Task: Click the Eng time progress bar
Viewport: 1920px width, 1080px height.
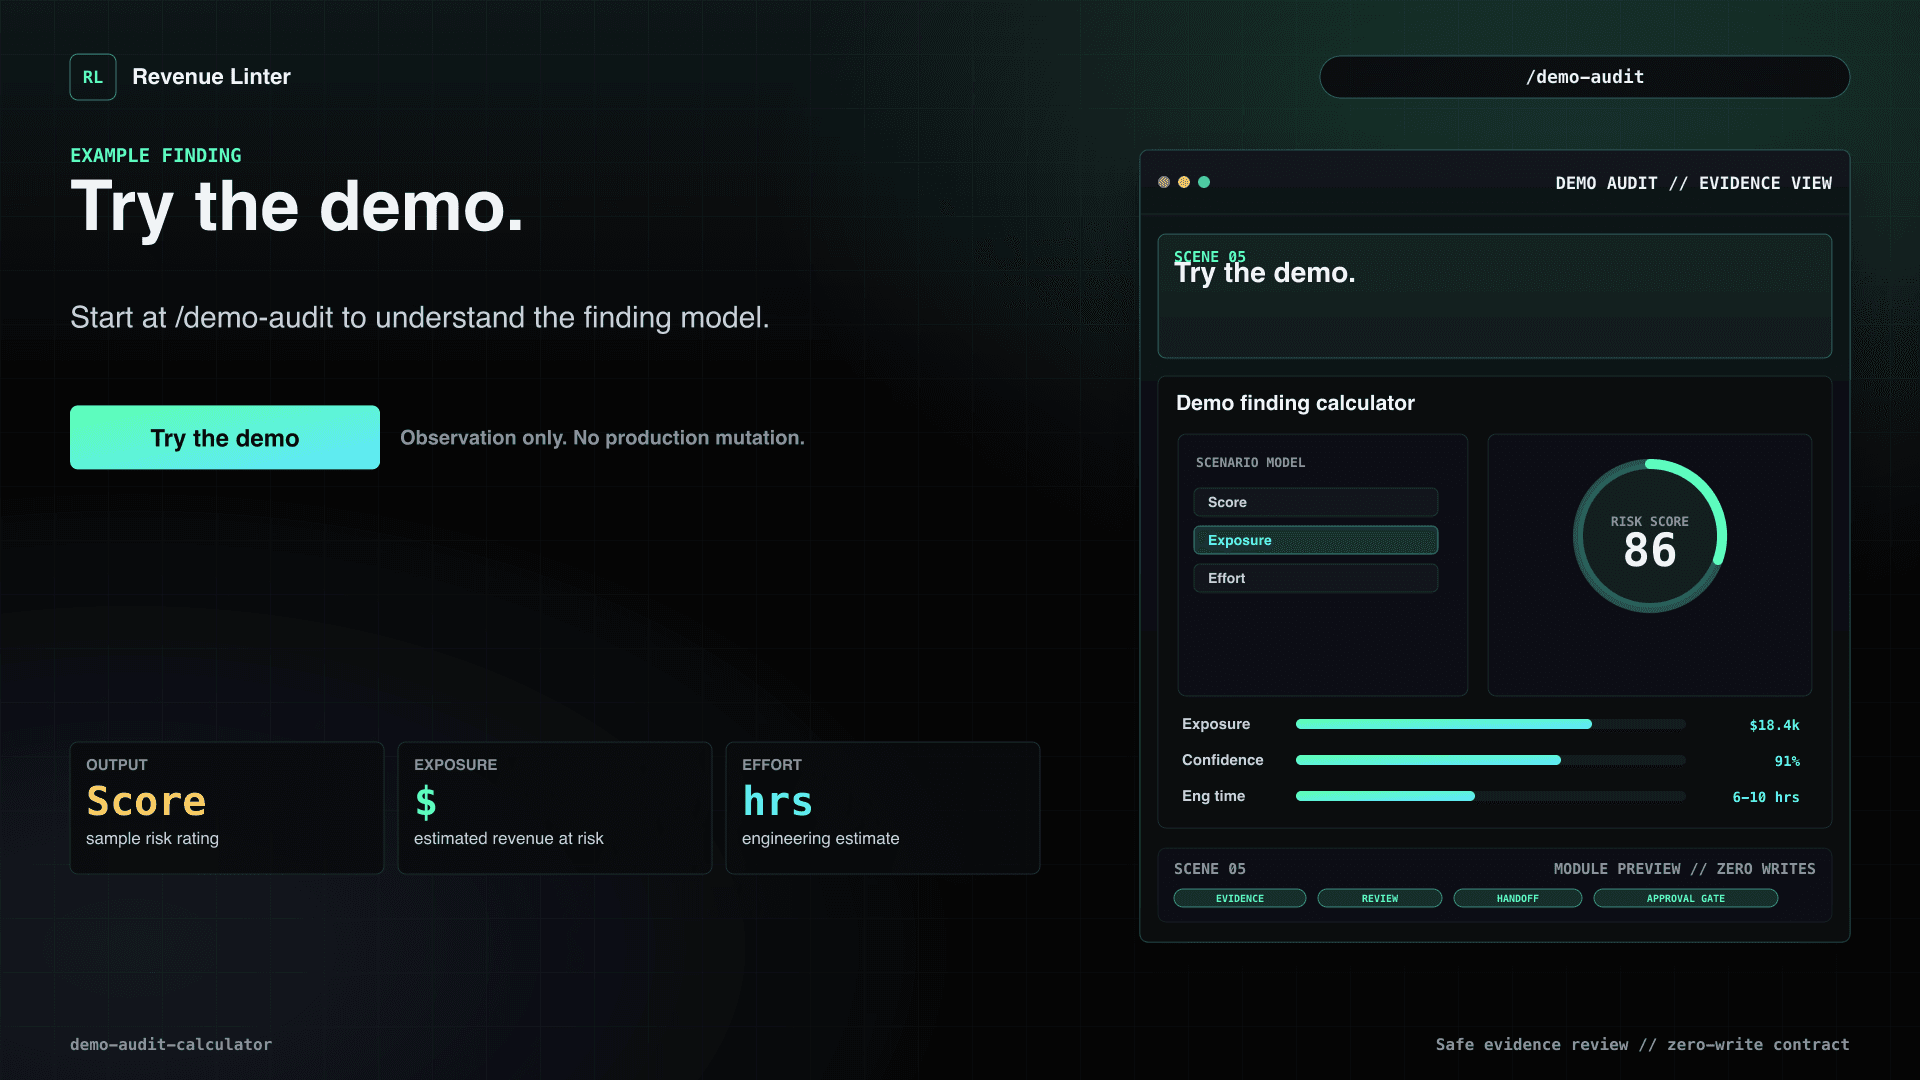Action: tap(1490, 796)
